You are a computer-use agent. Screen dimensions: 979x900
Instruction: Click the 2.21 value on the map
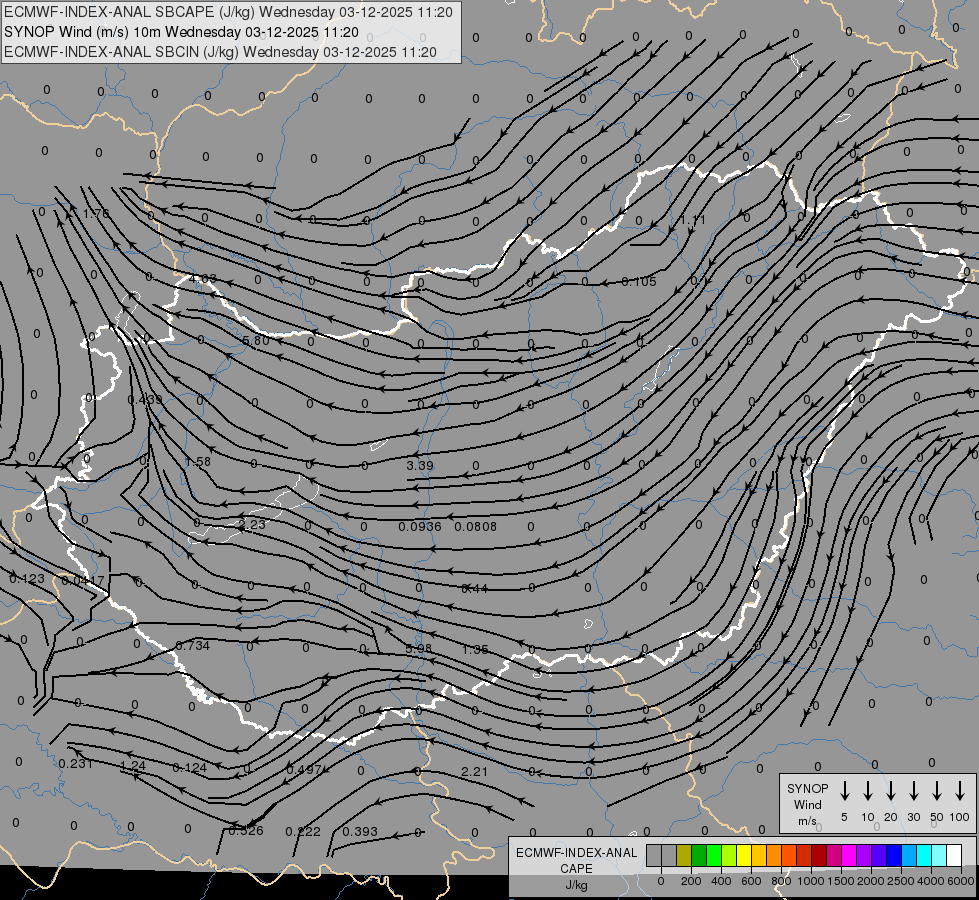click(474, 772)
